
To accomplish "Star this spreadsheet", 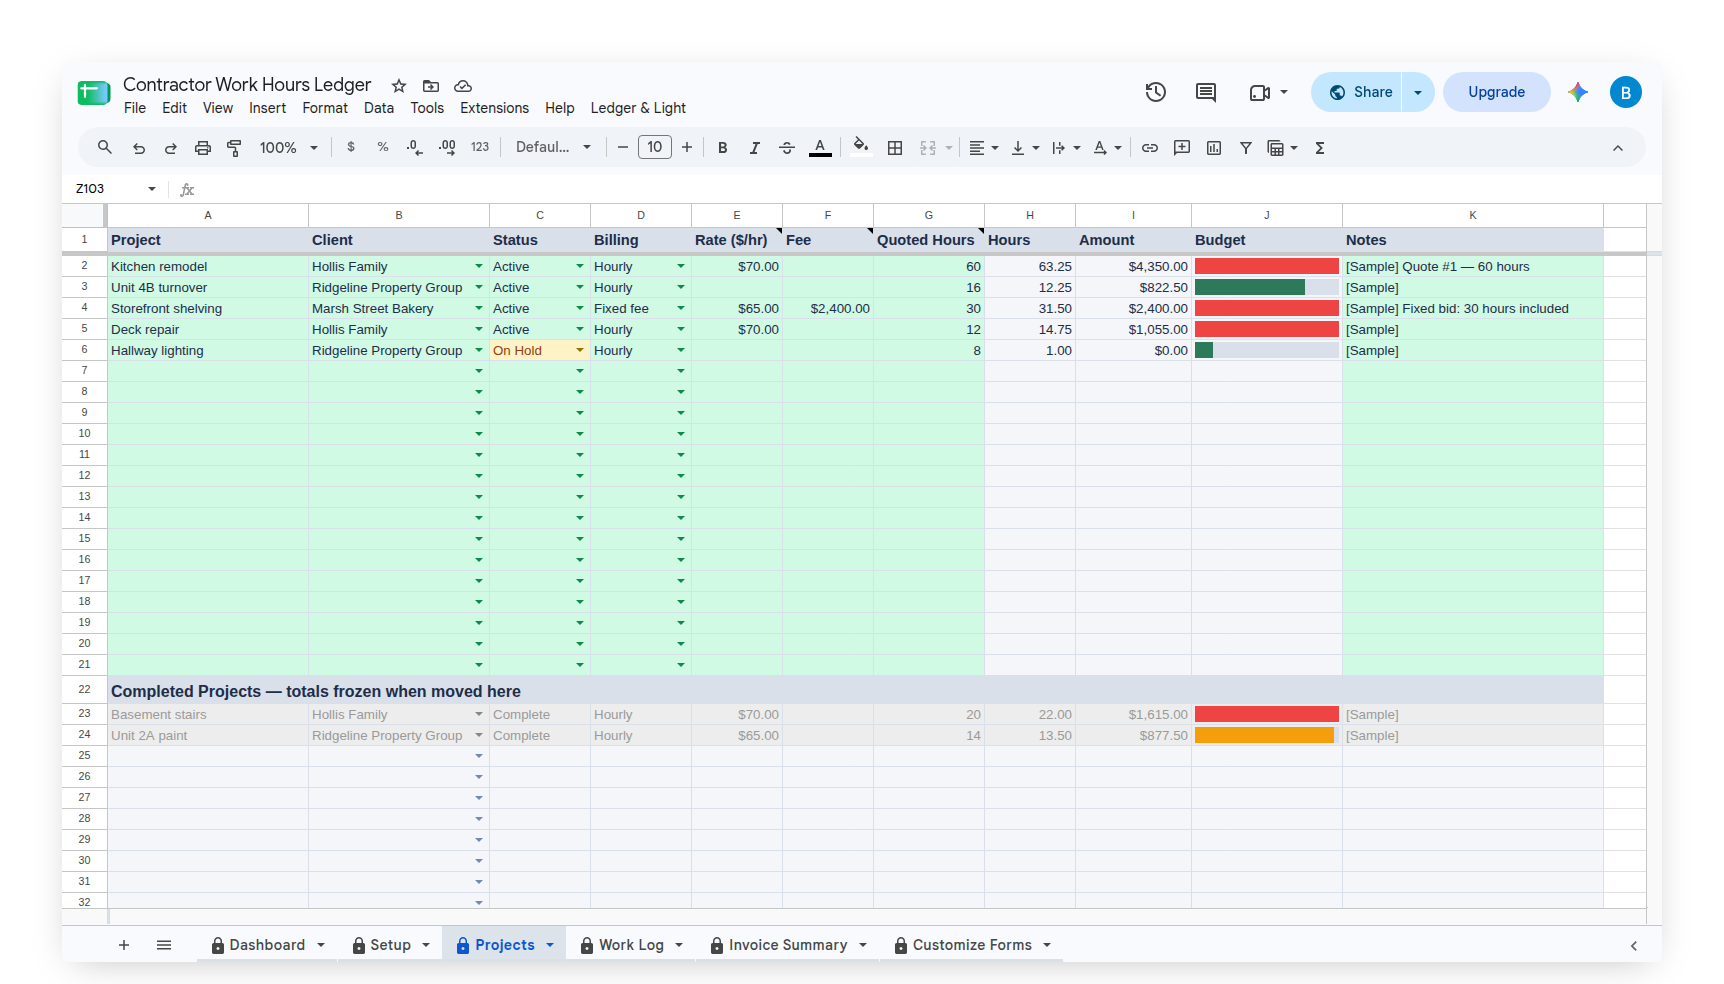I will (399, 86).
